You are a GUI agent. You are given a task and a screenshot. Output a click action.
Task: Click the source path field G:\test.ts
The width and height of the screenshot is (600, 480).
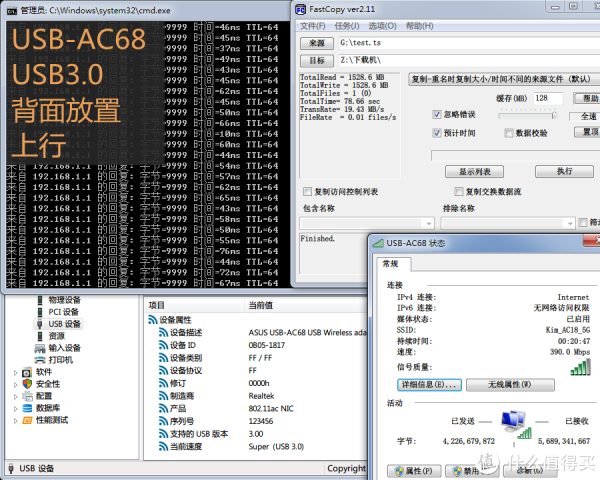[469, 43]
